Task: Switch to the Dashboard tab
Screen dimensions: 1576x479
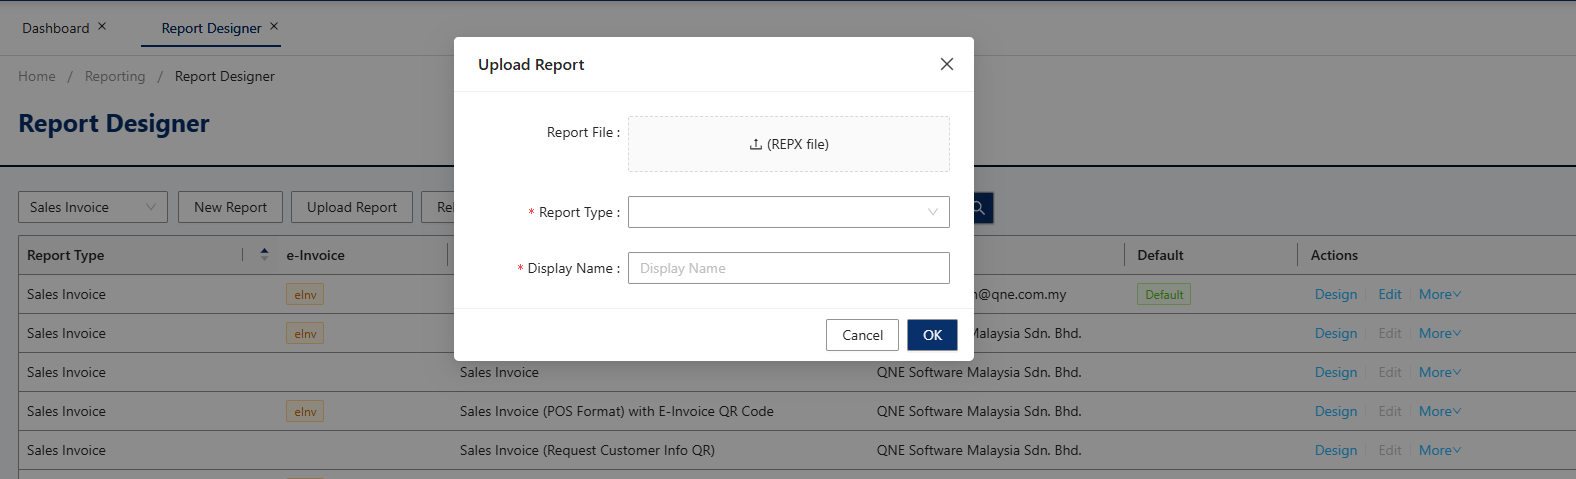Action: click(x=56, y=28)
